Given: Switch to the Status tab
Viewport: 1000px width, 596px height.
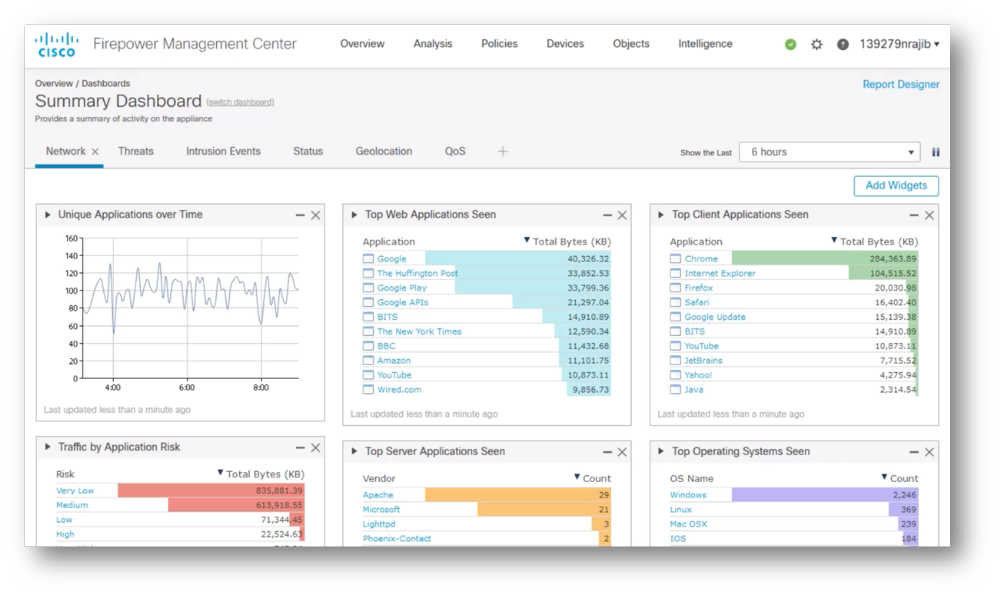Looking at the screenshot, I should tap(308, 152).
